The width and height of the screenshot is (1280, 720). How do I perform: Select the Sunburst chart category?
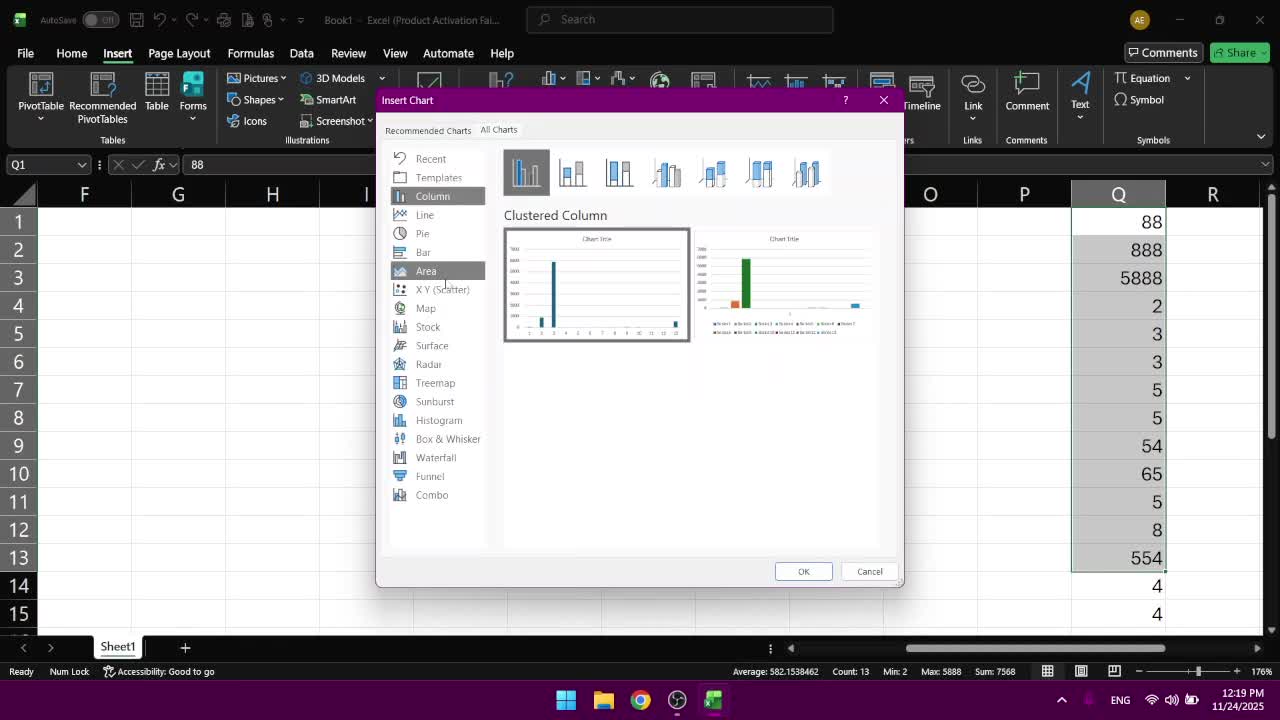(434, 402)
